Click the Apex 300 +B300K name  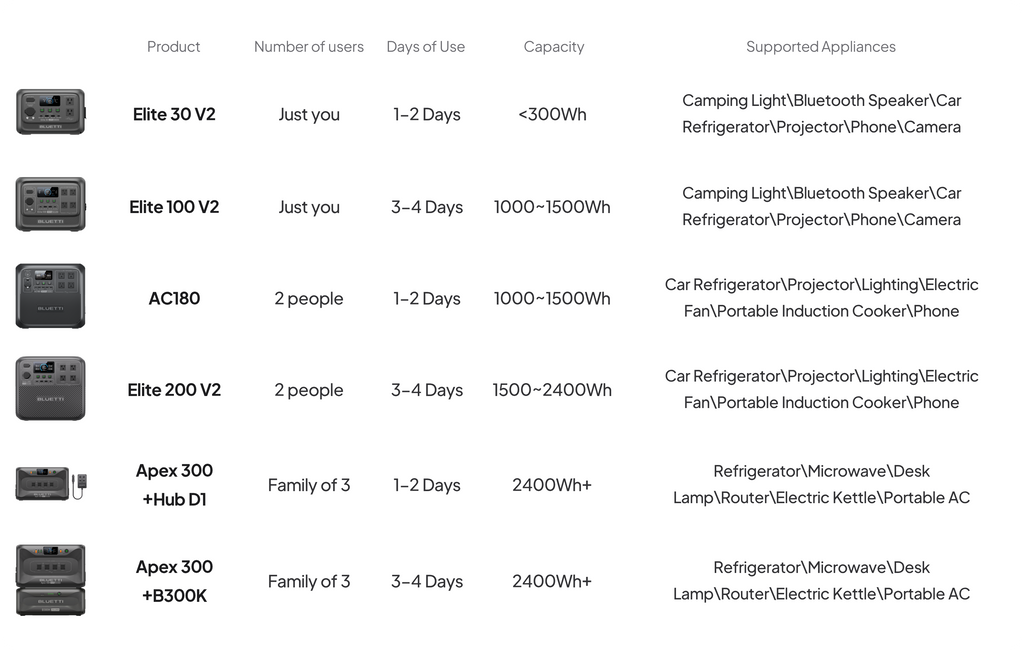[x=174, y=581]
